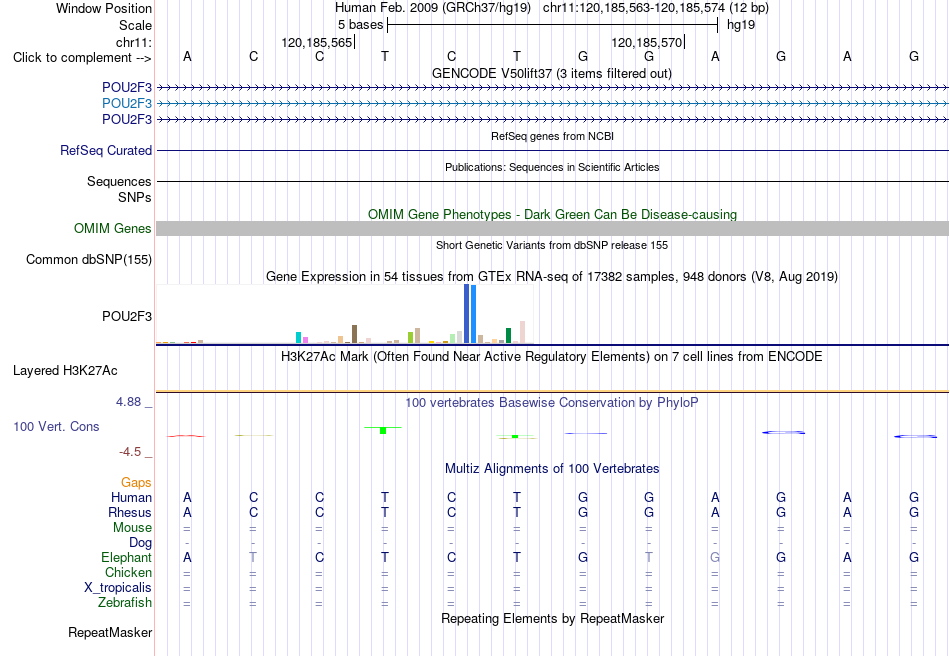The height and width of the screenshot is (656, 950).
Task: Open the OMIM Gene Phenotypes track title
Action: [552, 214]
